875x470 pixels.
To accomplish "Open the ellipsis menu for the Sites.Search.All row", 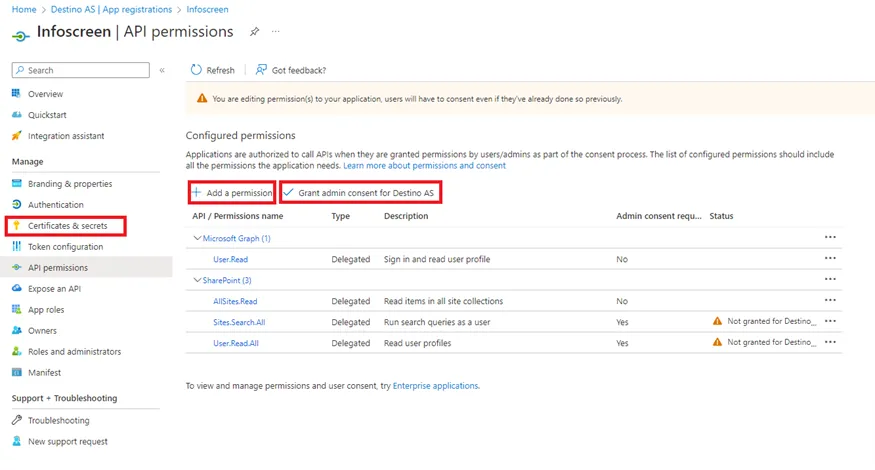I will [830, 321].
